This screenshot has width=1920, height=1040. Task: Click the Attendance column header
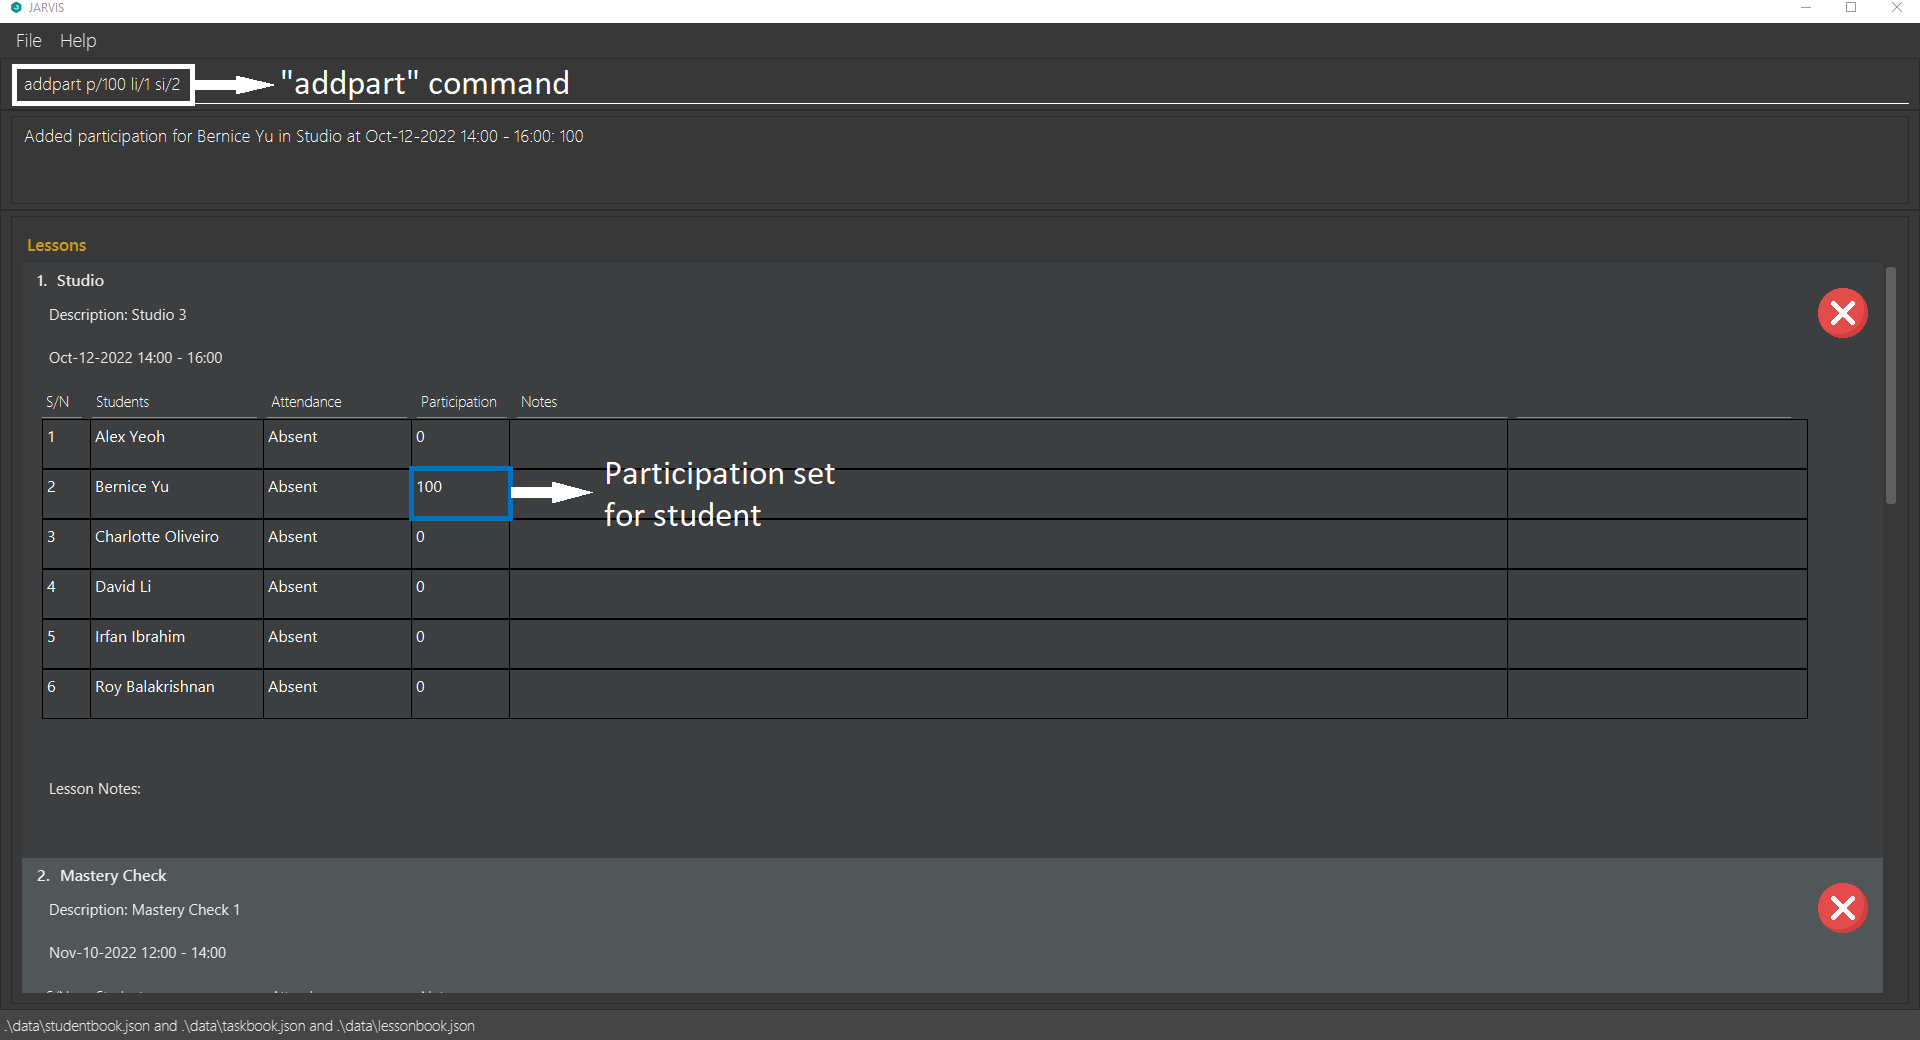[x=306, y=402]
